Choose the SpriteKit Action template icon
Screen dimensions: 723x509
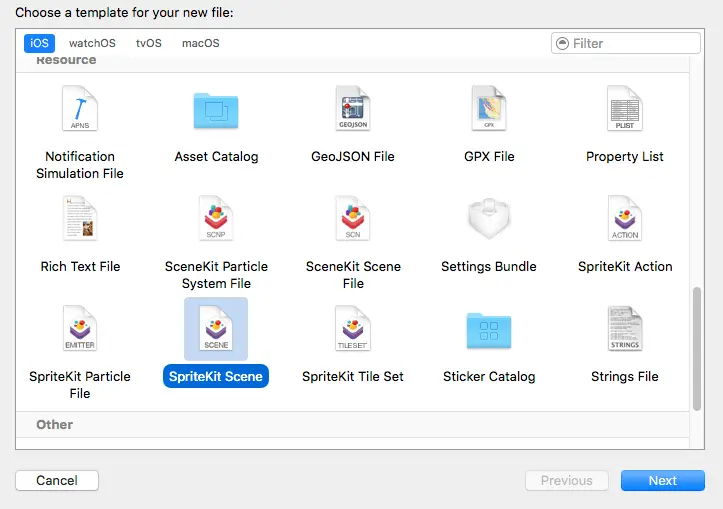pyautogui.click(x=625, y=219)
